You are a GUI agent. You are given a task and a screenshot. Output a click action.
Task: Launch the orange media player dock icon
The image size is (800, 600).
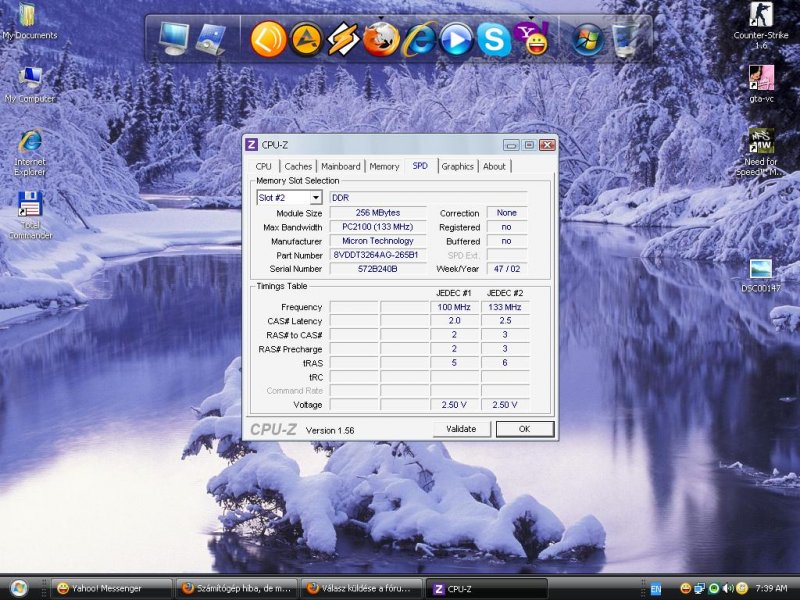[x=268, y=39]
